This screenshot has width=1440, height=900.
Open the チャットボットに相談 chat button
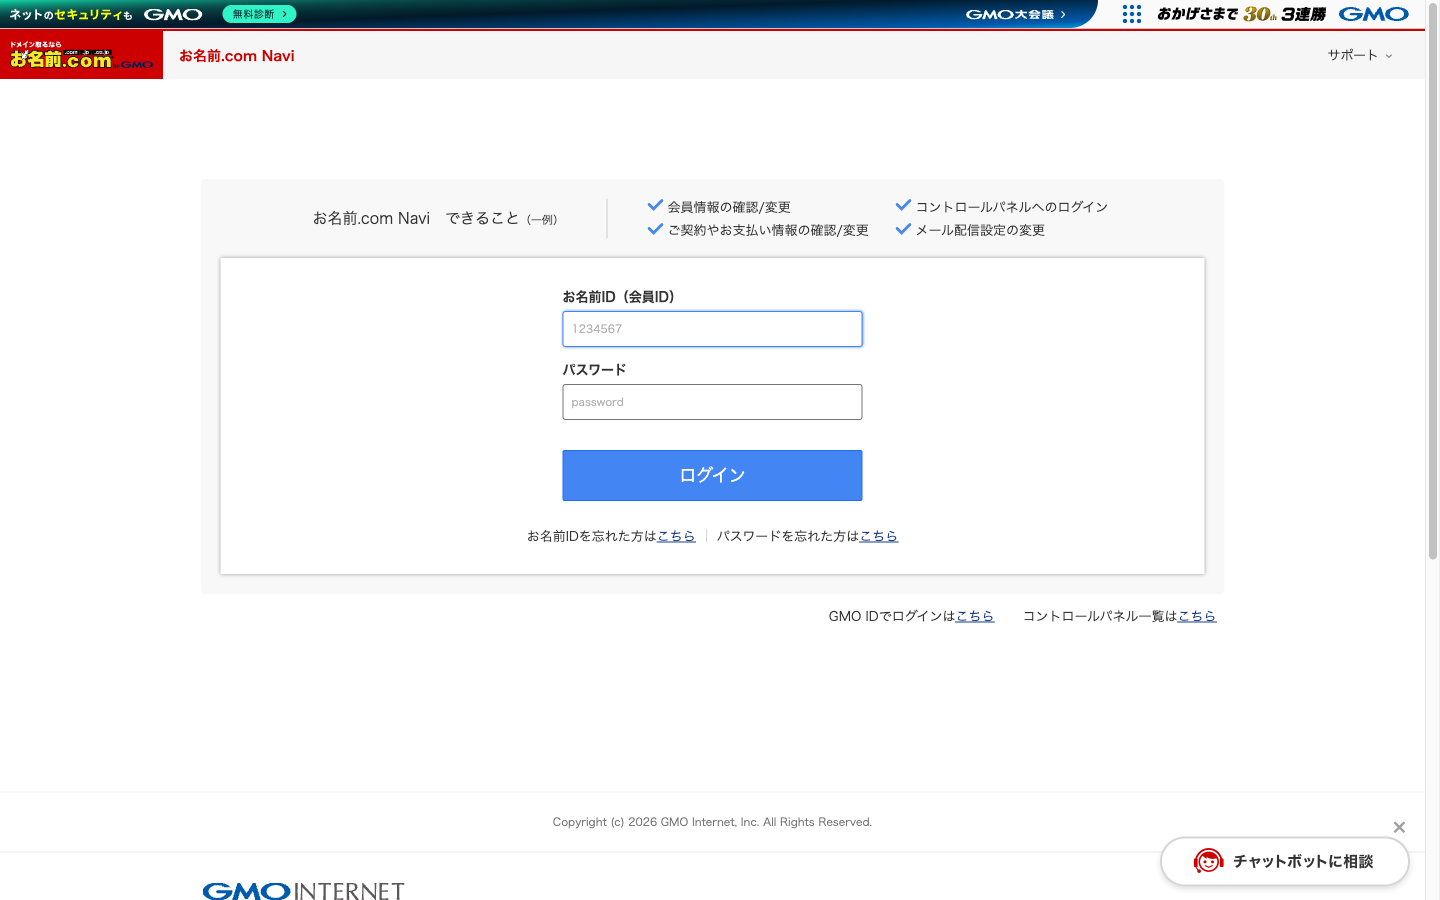1285,861
